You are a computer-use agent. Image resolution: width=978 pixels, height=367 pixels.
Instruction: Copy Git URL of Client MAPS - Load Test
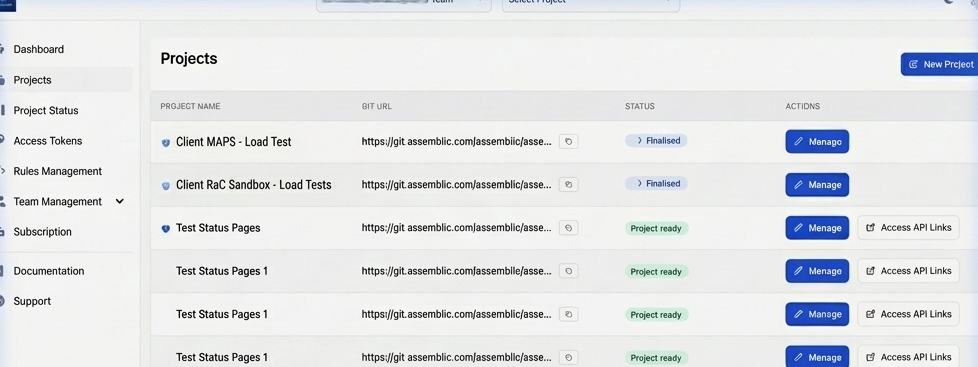tap(568, 142)
